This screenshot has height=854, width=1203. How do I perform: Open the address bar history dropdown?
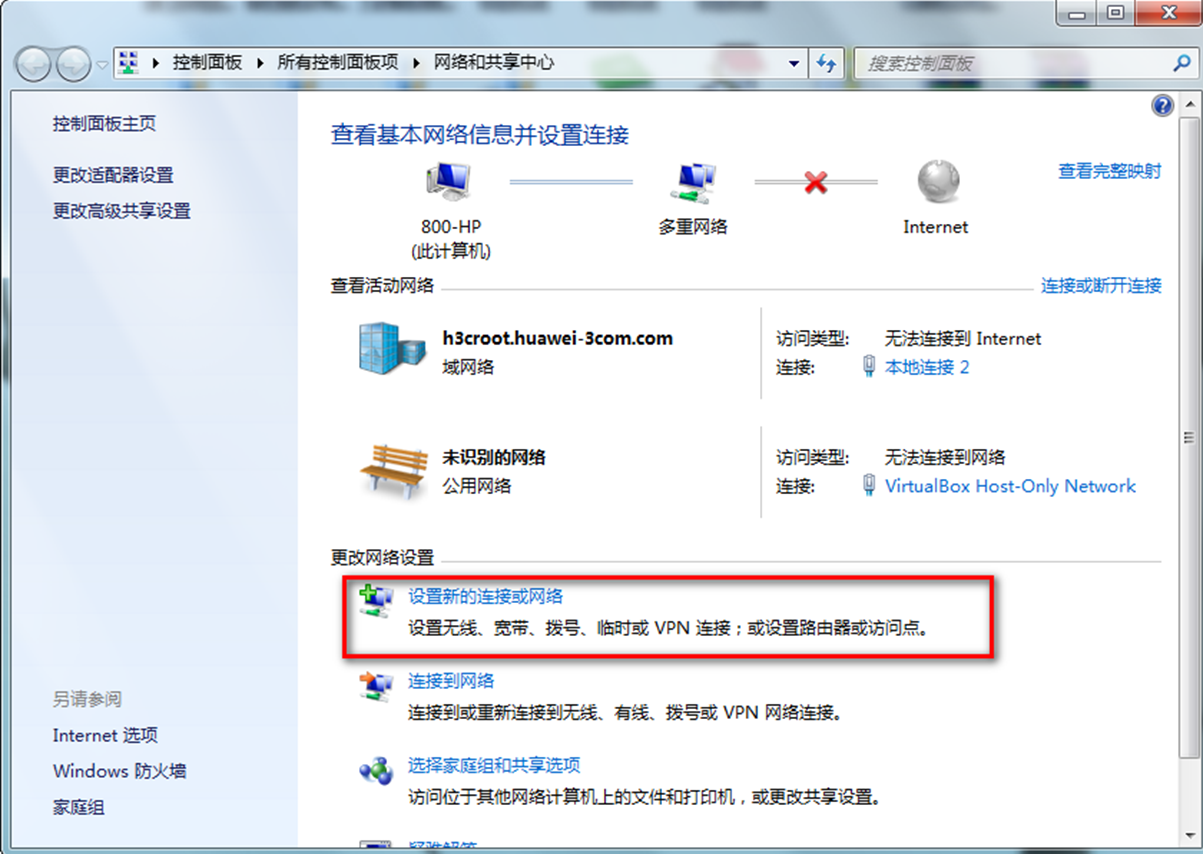794,63
